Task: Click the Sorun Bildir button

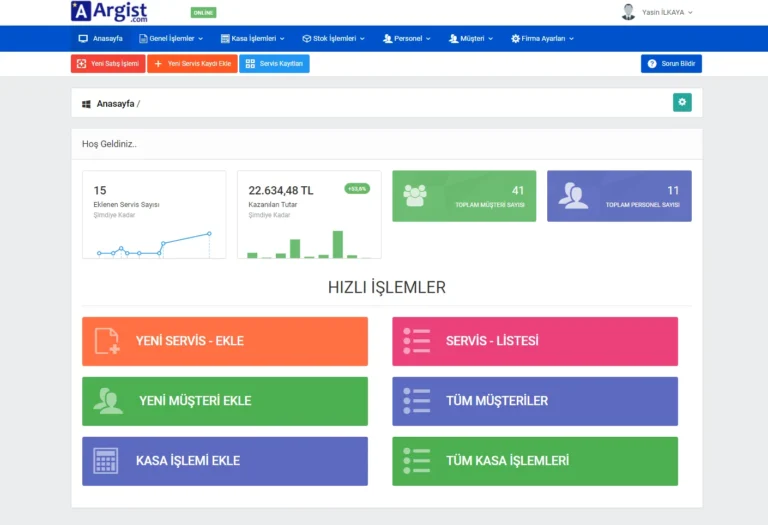Action: [x=671, y=64]
